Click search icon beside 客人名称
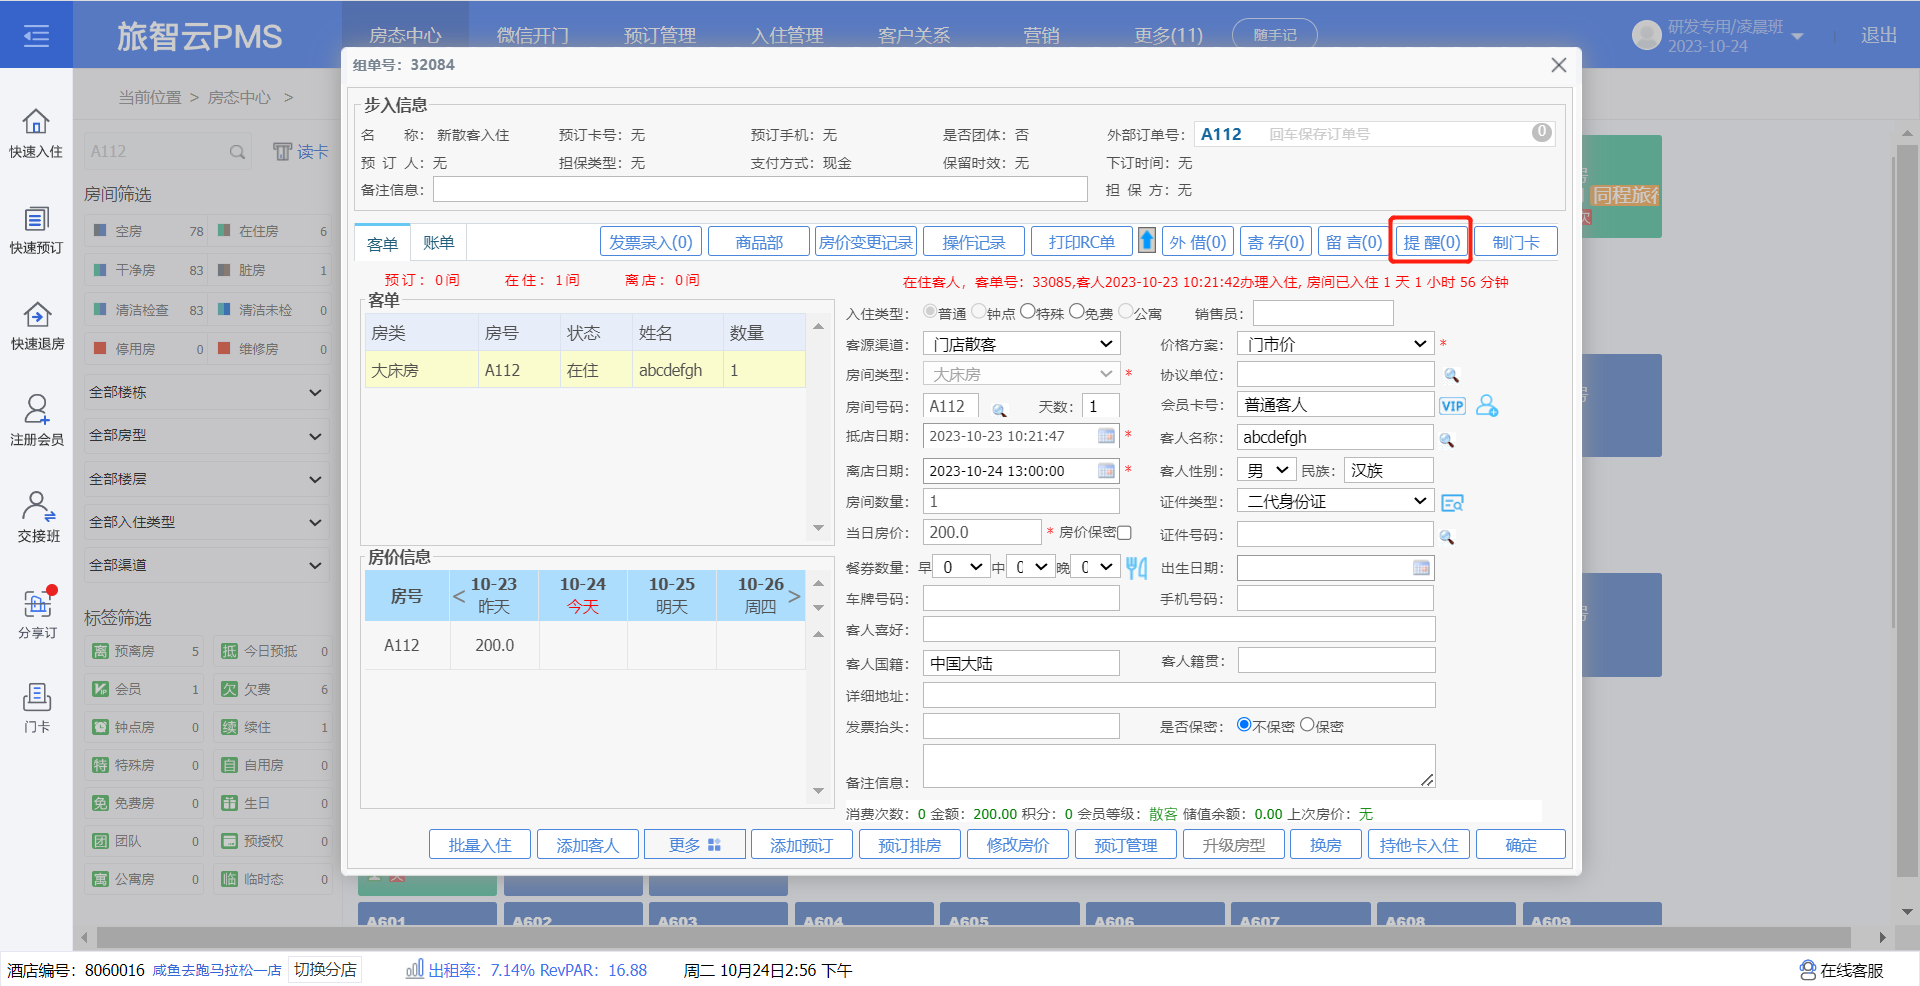The image size is (1920, 986). [1446, 439]
